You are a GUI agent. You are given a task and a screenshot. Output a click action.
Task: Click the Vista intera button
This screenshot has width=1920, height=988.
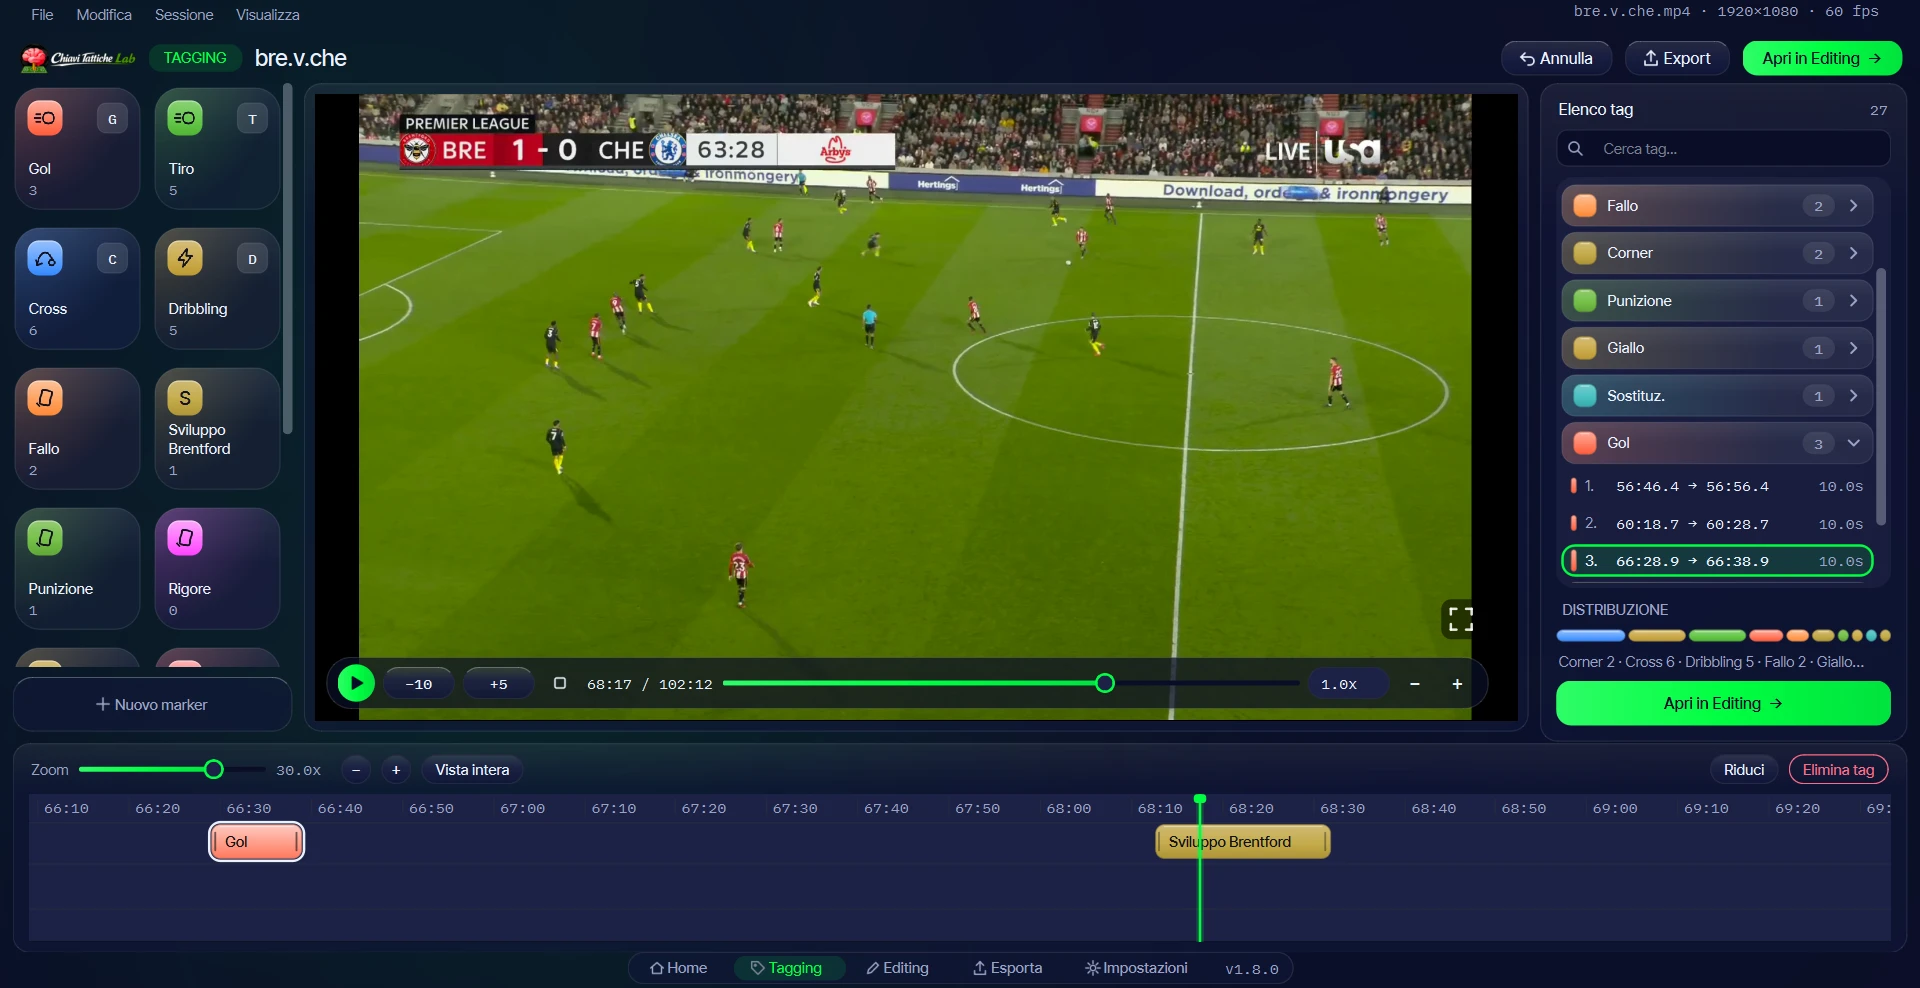click(x=472, y=770)
